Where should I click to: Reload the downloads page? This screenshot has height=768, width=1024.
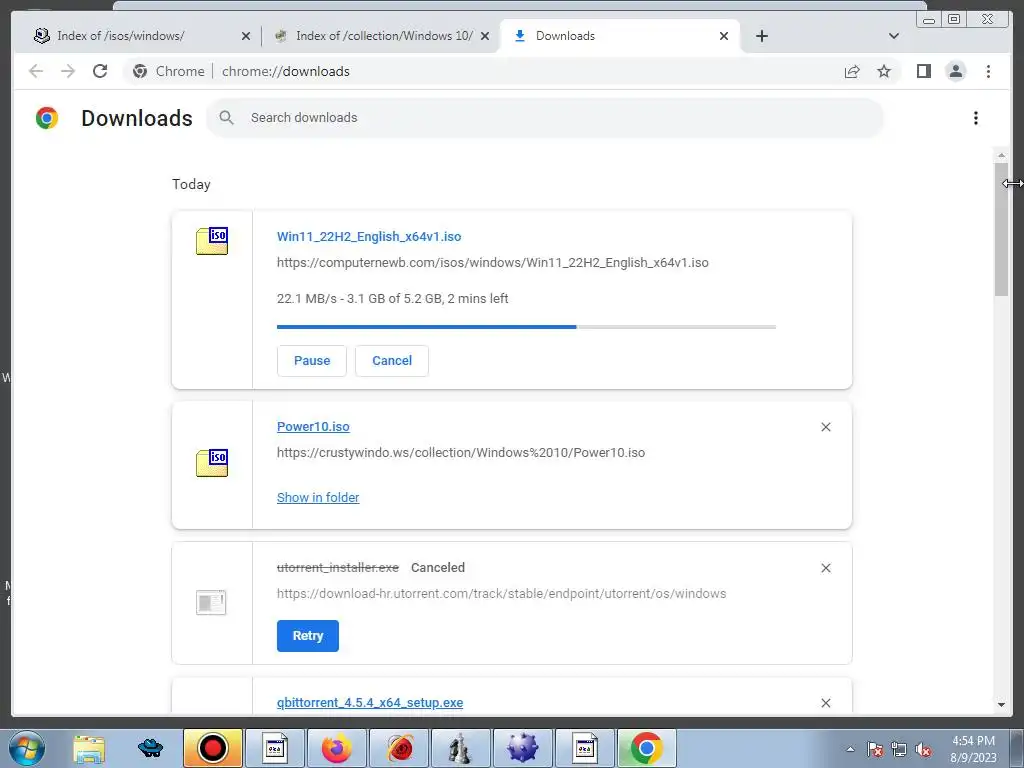100,71
